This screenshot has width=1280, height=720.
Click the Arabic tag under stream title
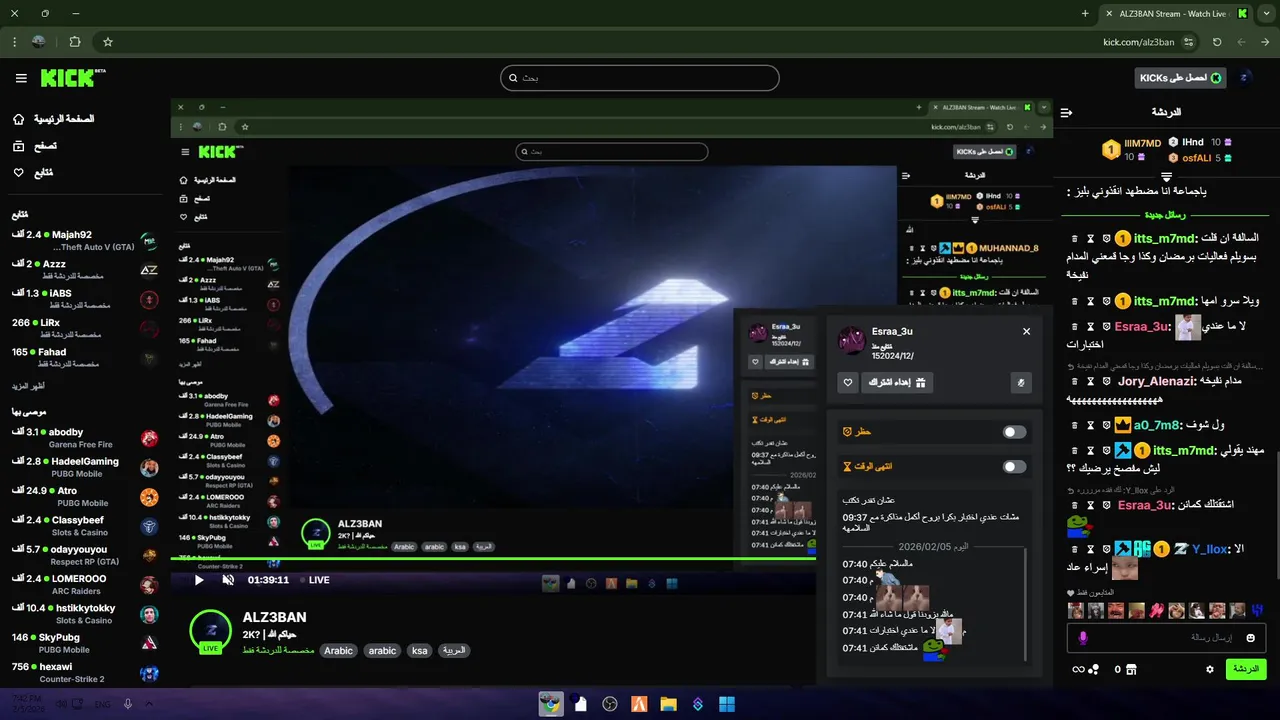[338, 650]
